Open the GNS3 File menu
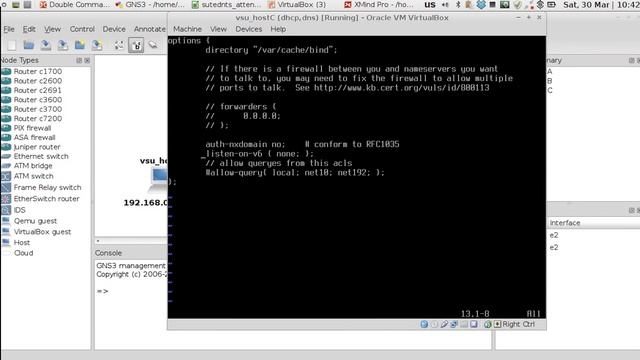 point(9,29)
